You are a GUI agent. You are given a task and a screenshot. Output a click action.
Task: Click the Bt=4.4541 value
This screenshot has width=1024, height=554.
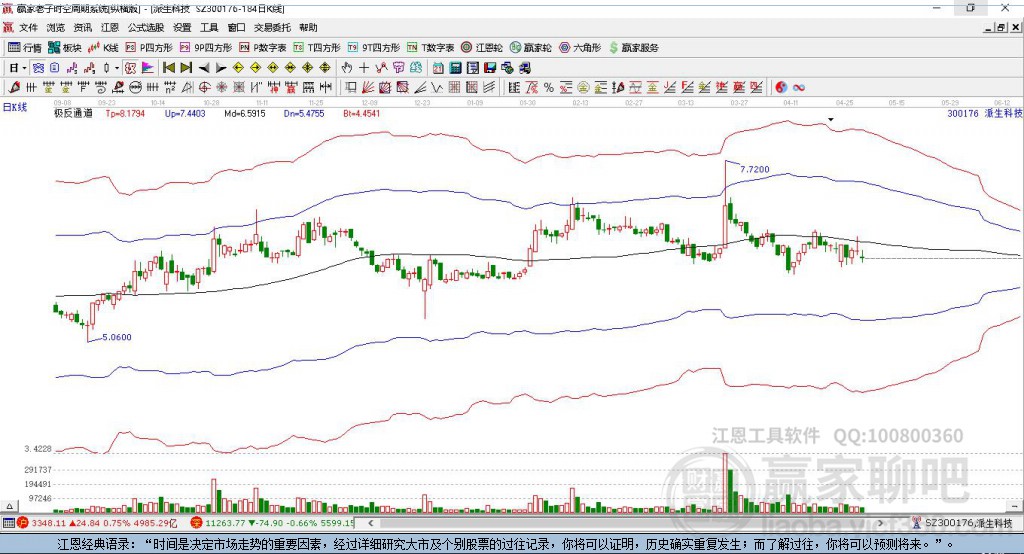362,113
